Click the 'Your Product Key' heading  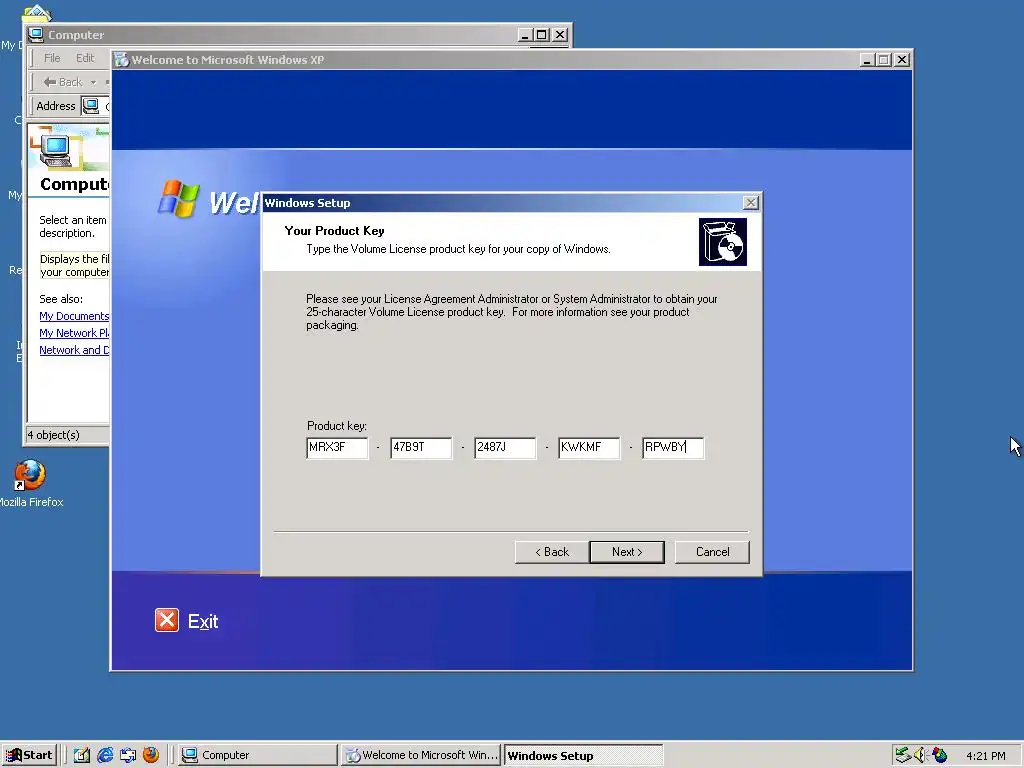point(334,231)
